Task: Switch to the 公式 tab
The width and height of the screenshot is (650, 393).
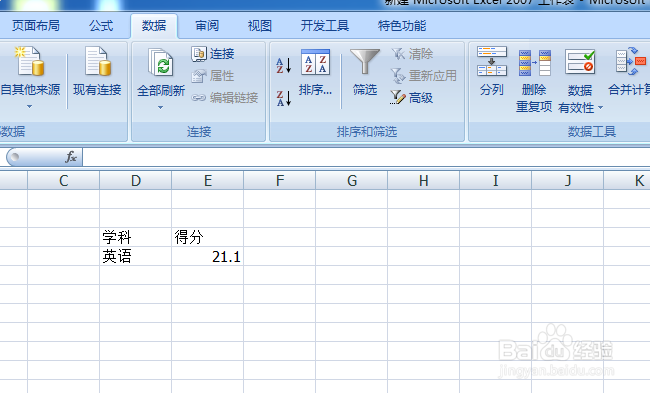Action: coord(101,26)
